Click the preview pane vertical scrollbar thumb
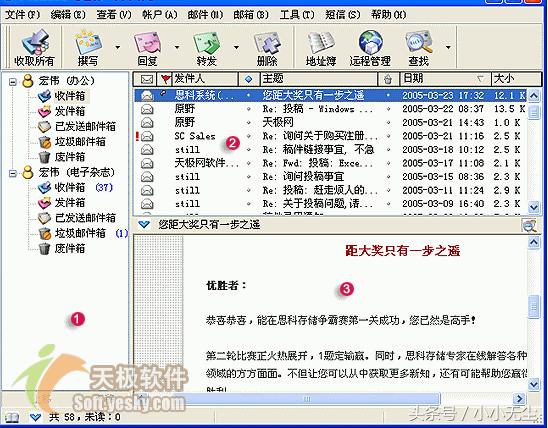548x428 pixels. 534,307
